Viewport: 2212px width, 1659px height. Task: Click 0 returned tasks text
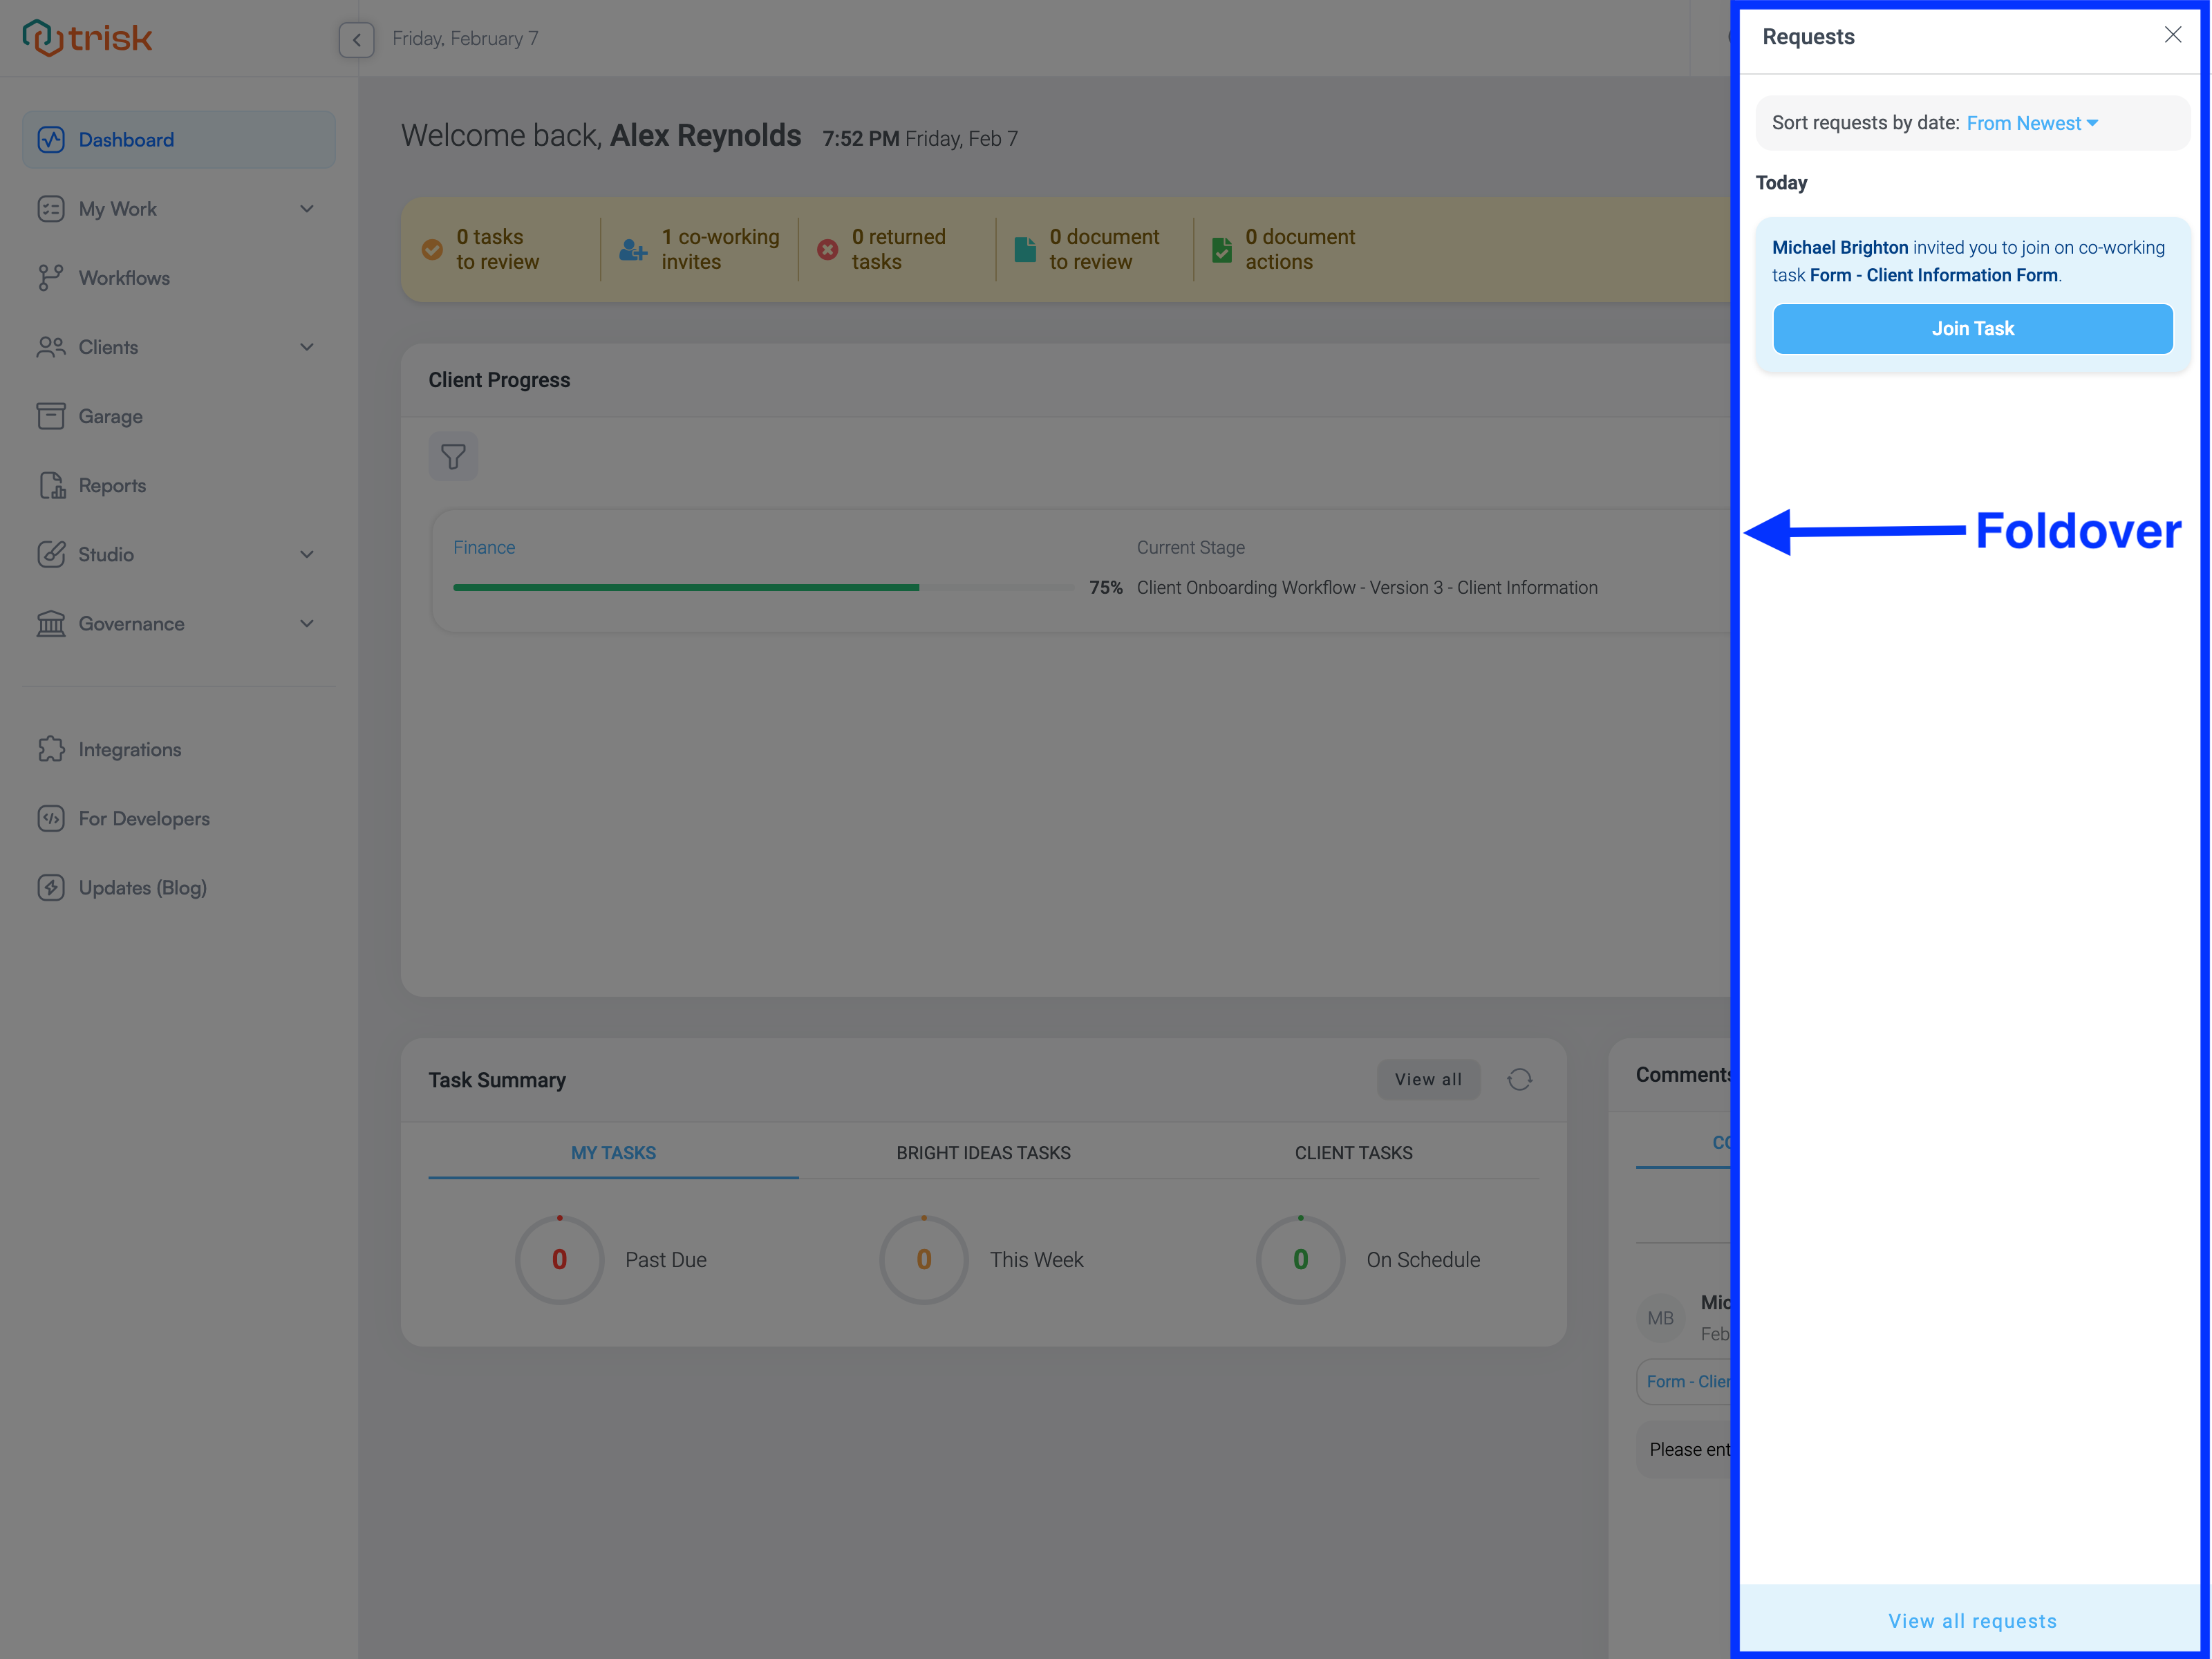898,249
